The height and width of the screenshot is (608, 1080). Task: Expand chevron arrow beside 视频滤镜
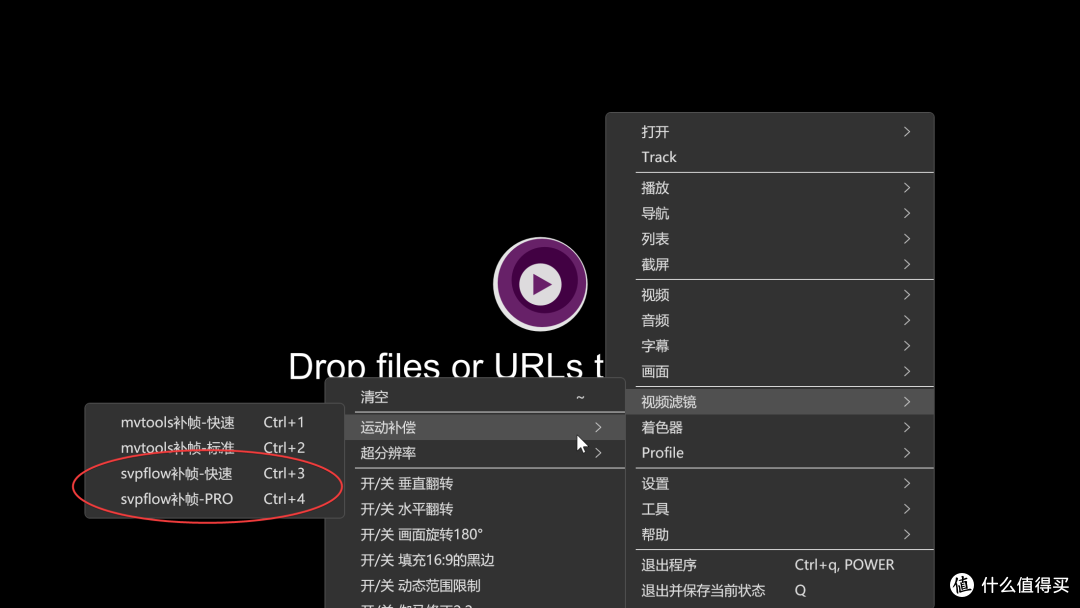coord(907,402)
